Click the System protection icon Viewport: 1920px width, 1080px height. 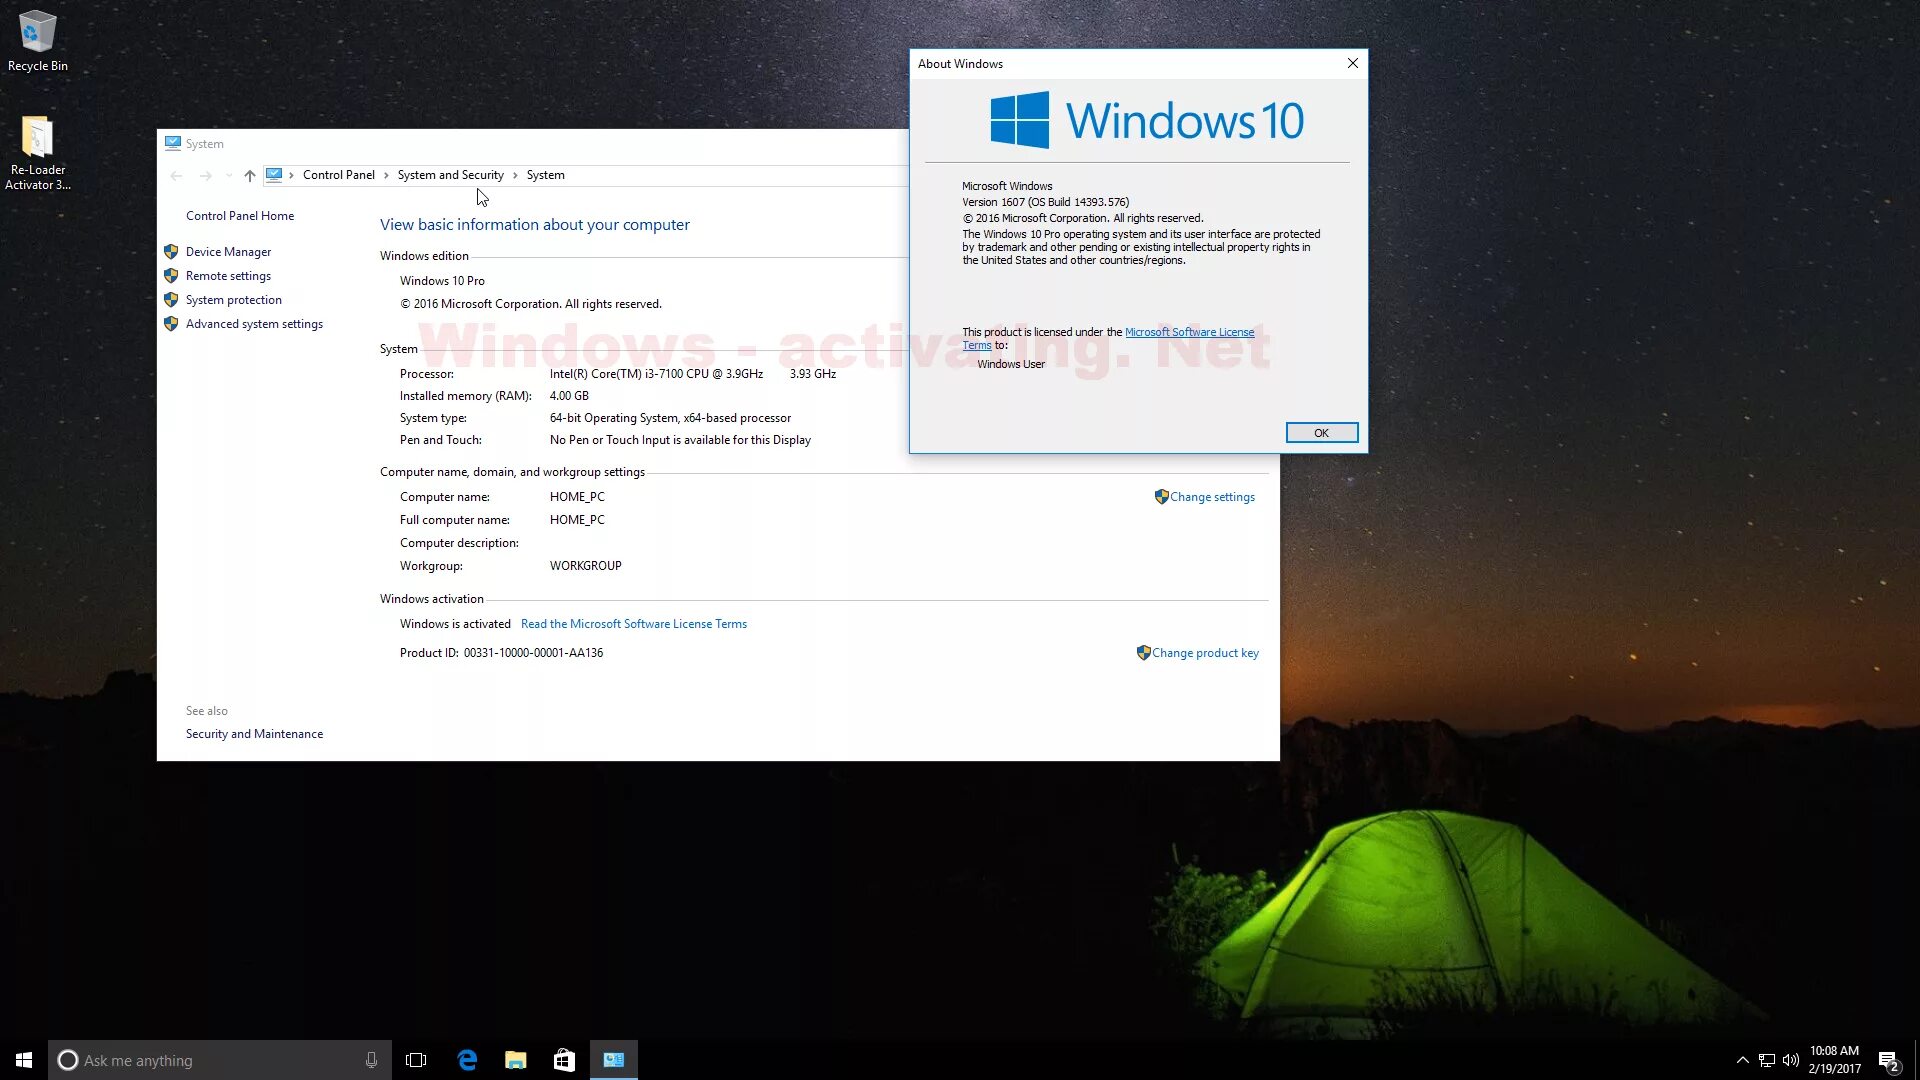click(169, 298)
